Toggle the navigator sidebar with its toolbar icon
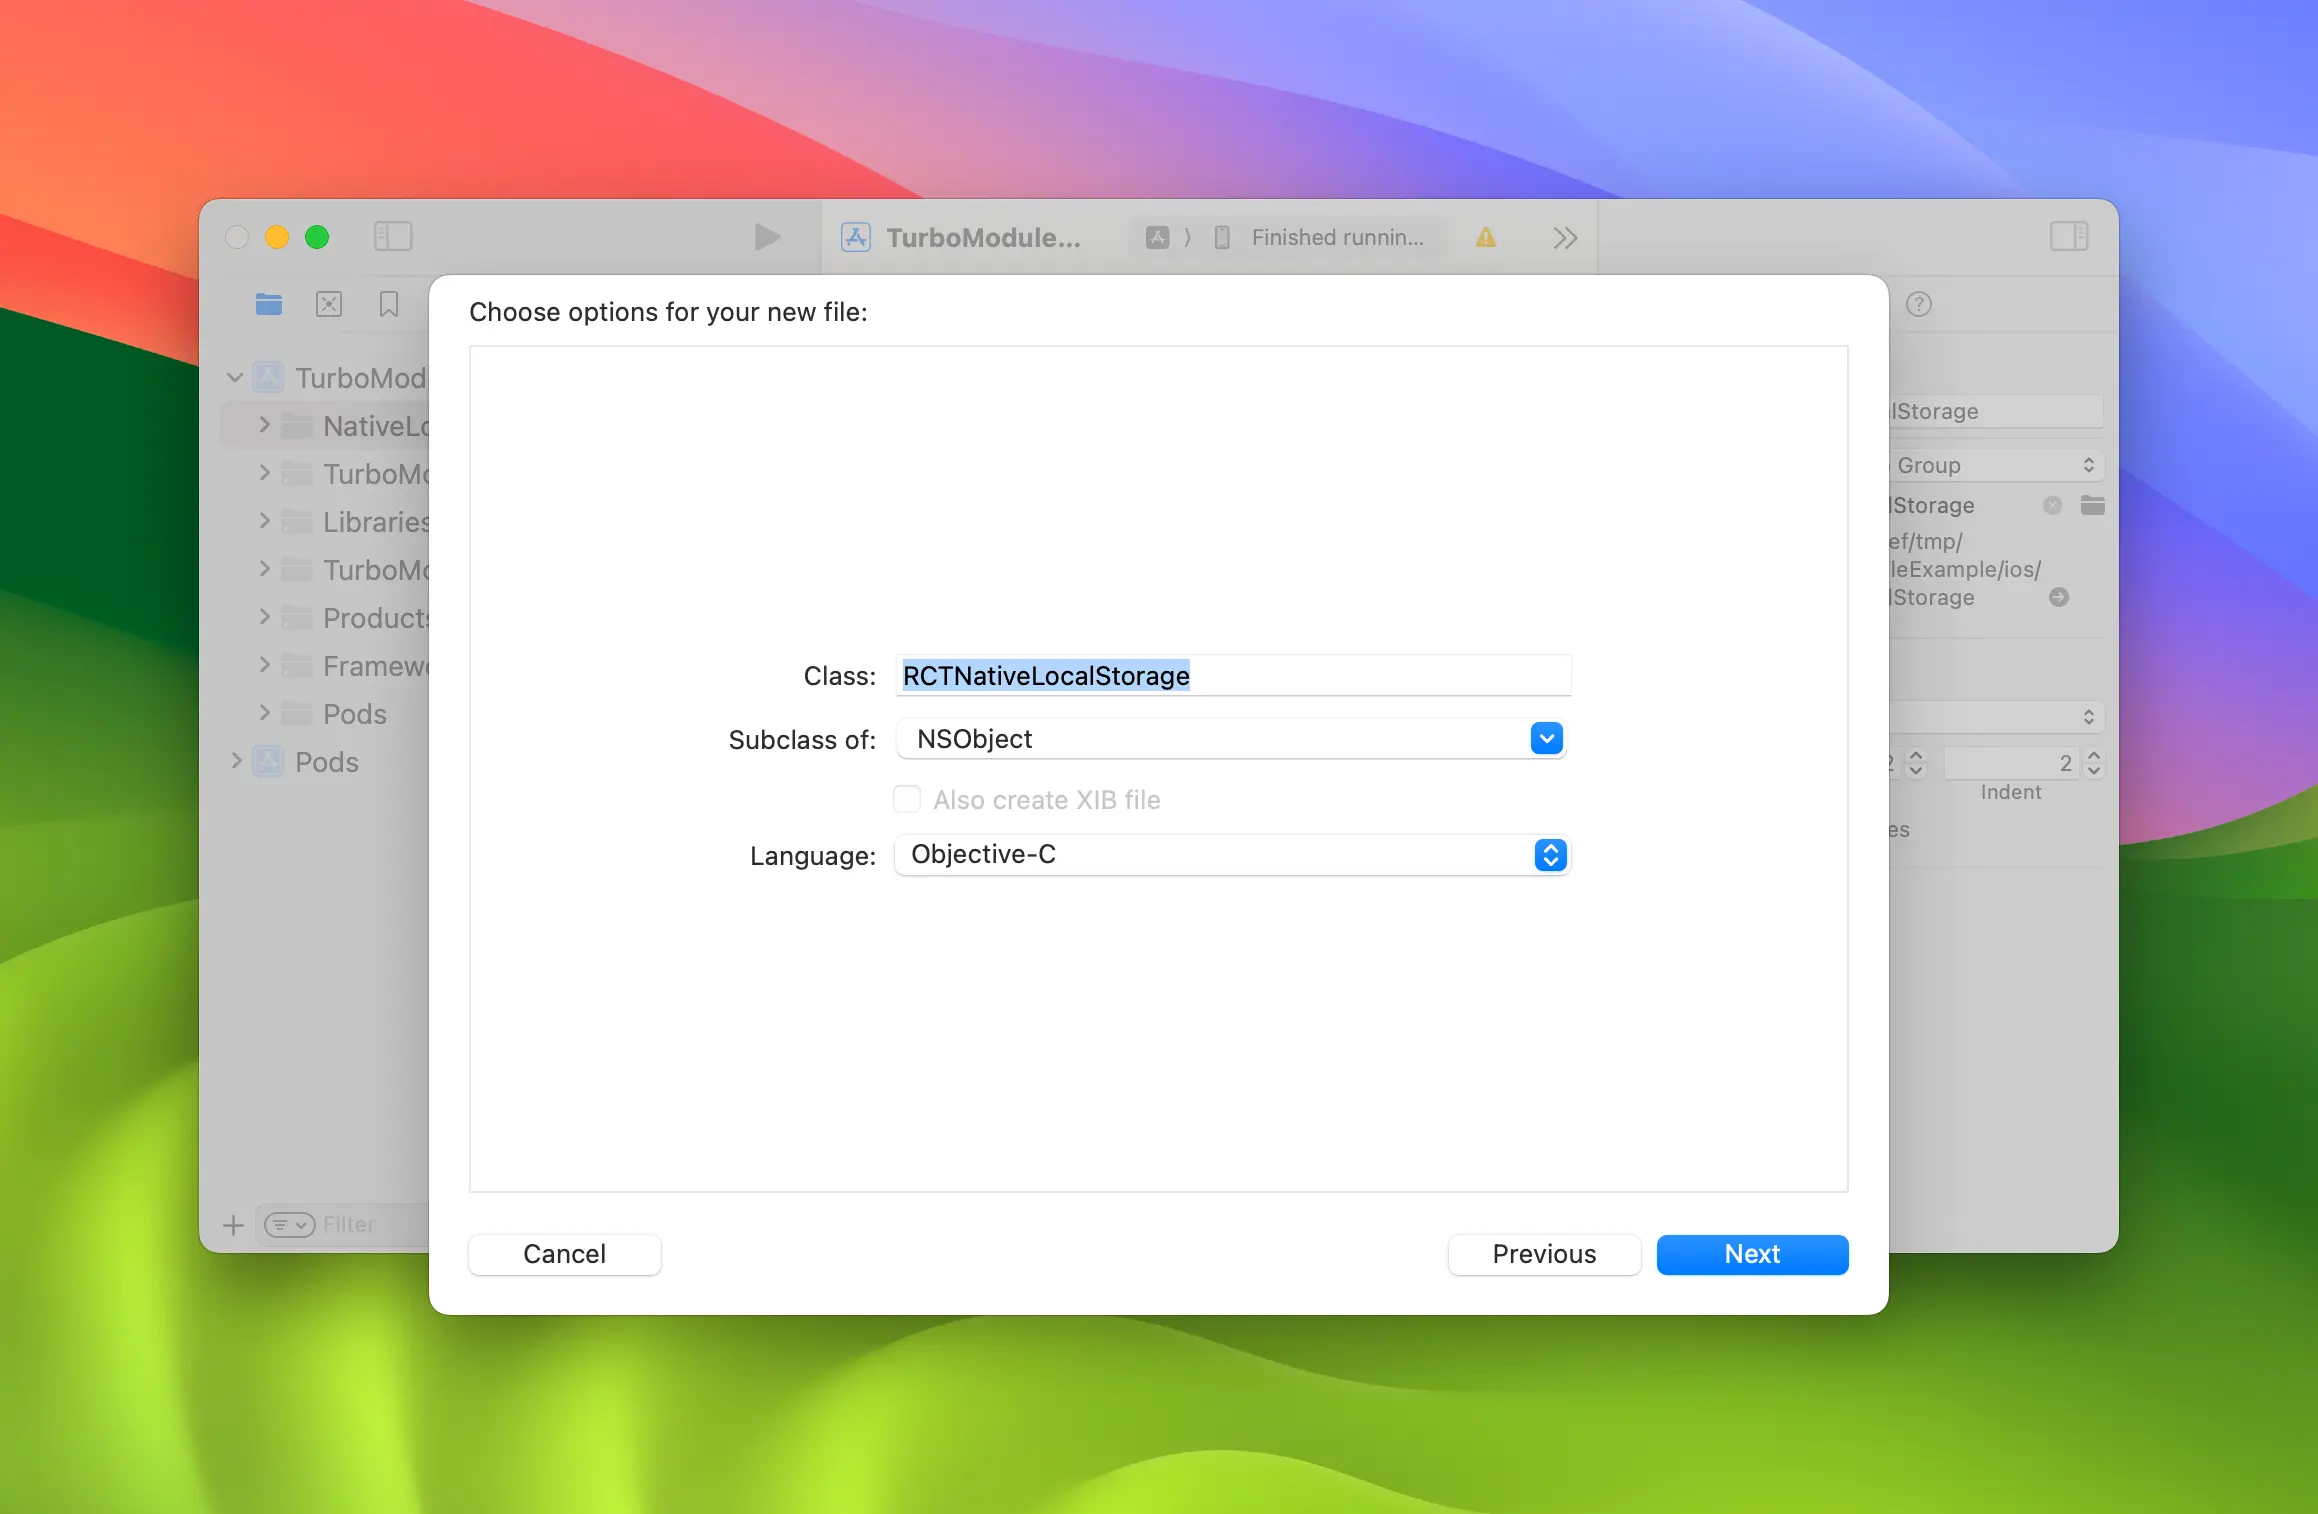 pyautogui.click(x=393, y=237)
